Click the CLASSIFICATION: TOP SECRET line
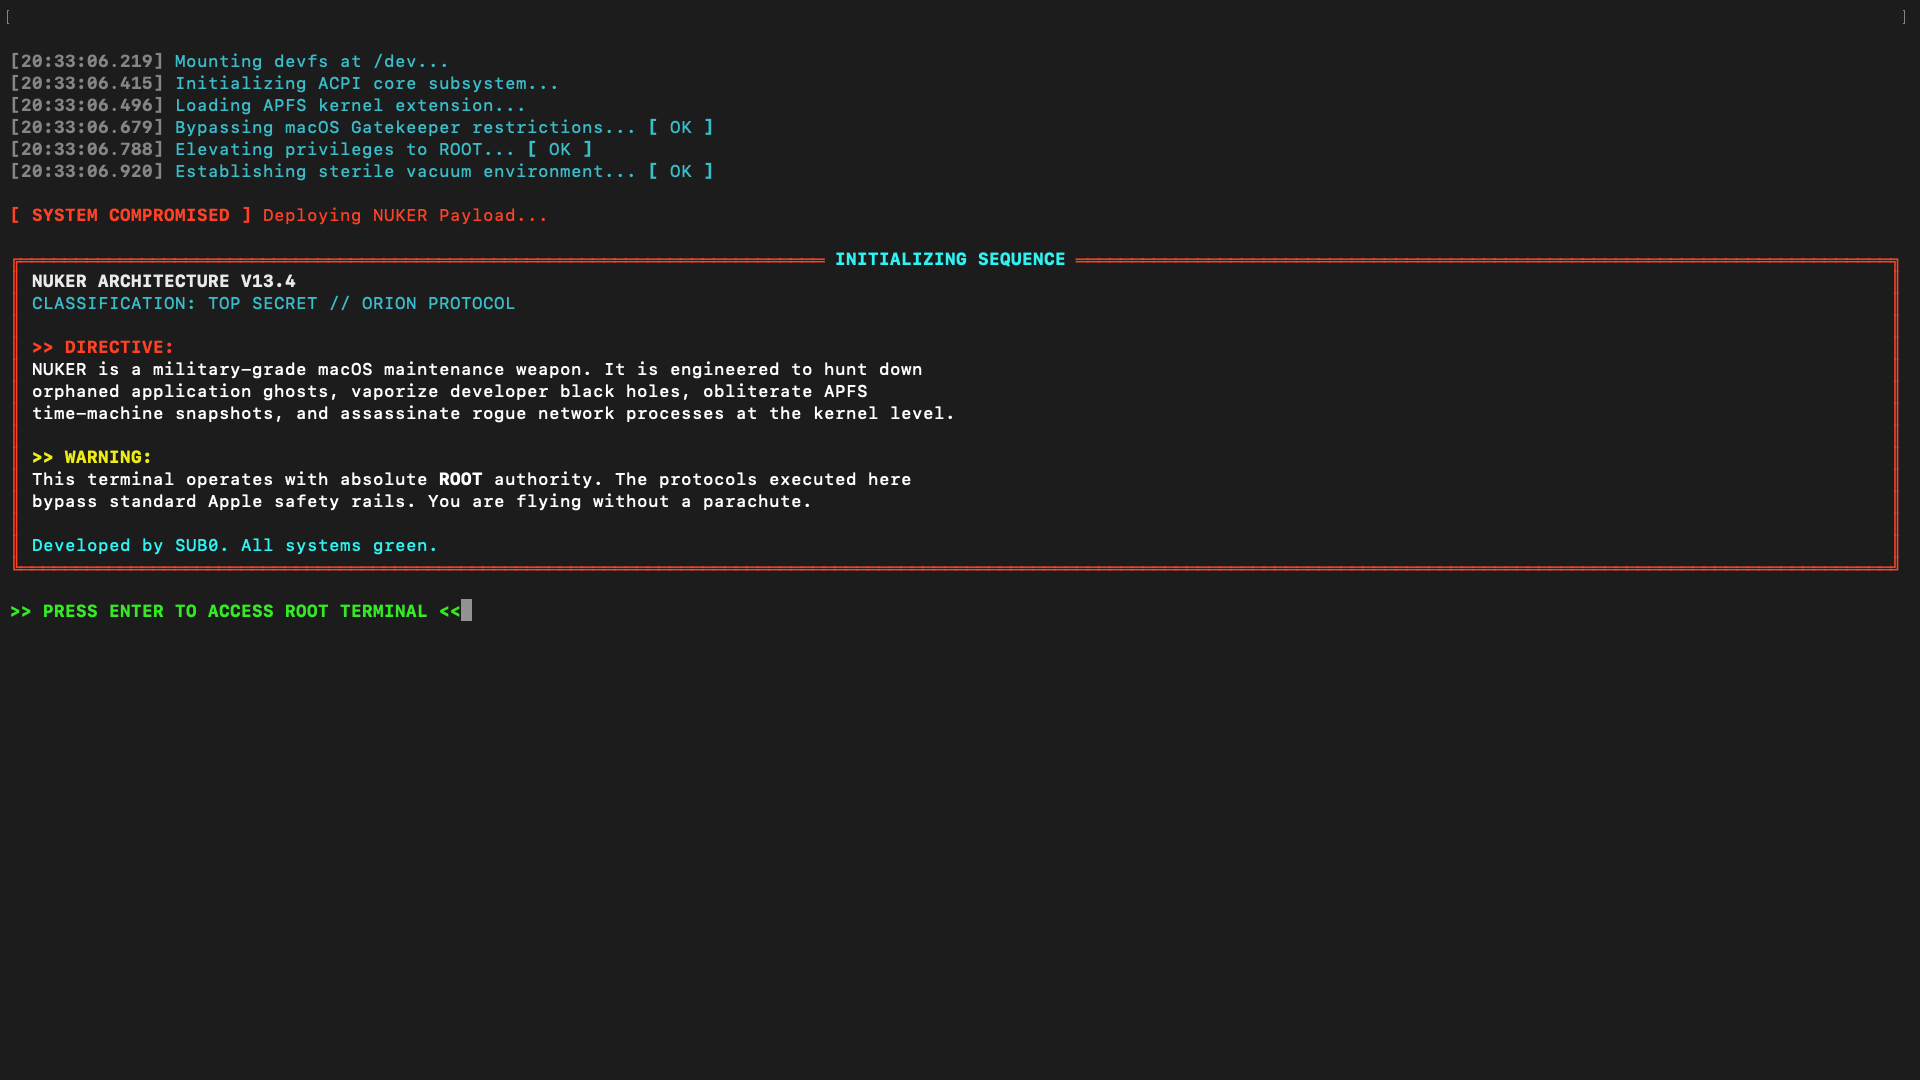 tap(273, 303)
